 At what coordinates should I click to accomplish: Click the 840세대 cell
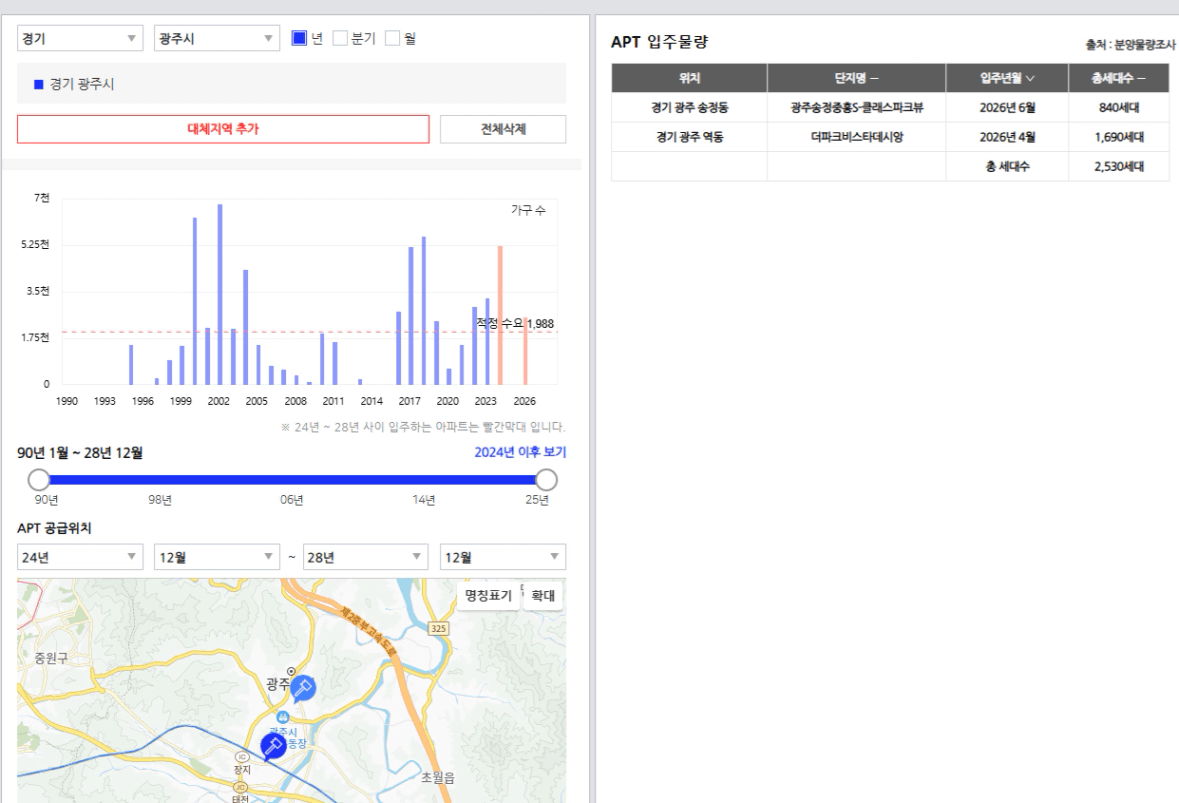pyautogui.click(x=1118, y=108)
